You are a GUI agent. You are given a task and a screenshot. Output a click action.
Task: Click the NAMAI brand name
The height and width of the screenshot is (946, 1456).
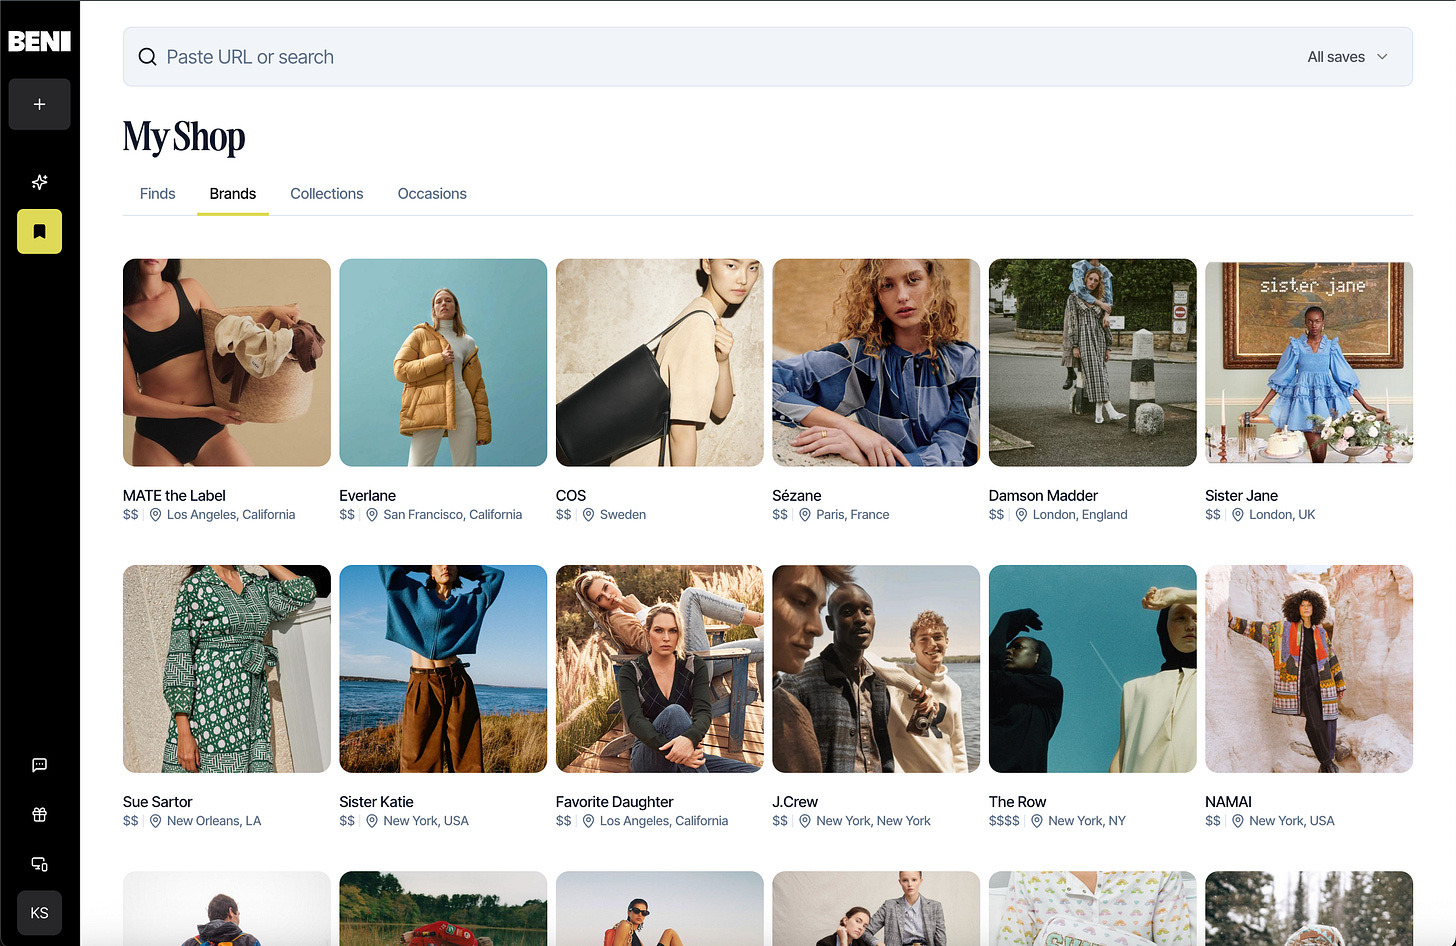[x=1228, y=802]
